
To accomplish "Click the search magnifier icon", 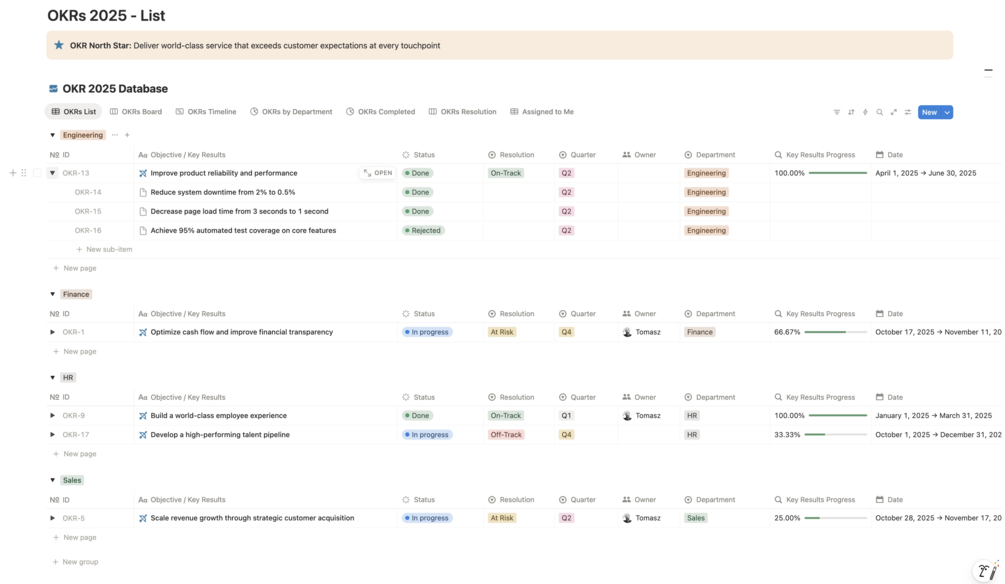I will pyautogui.click(x=880, y=112).
